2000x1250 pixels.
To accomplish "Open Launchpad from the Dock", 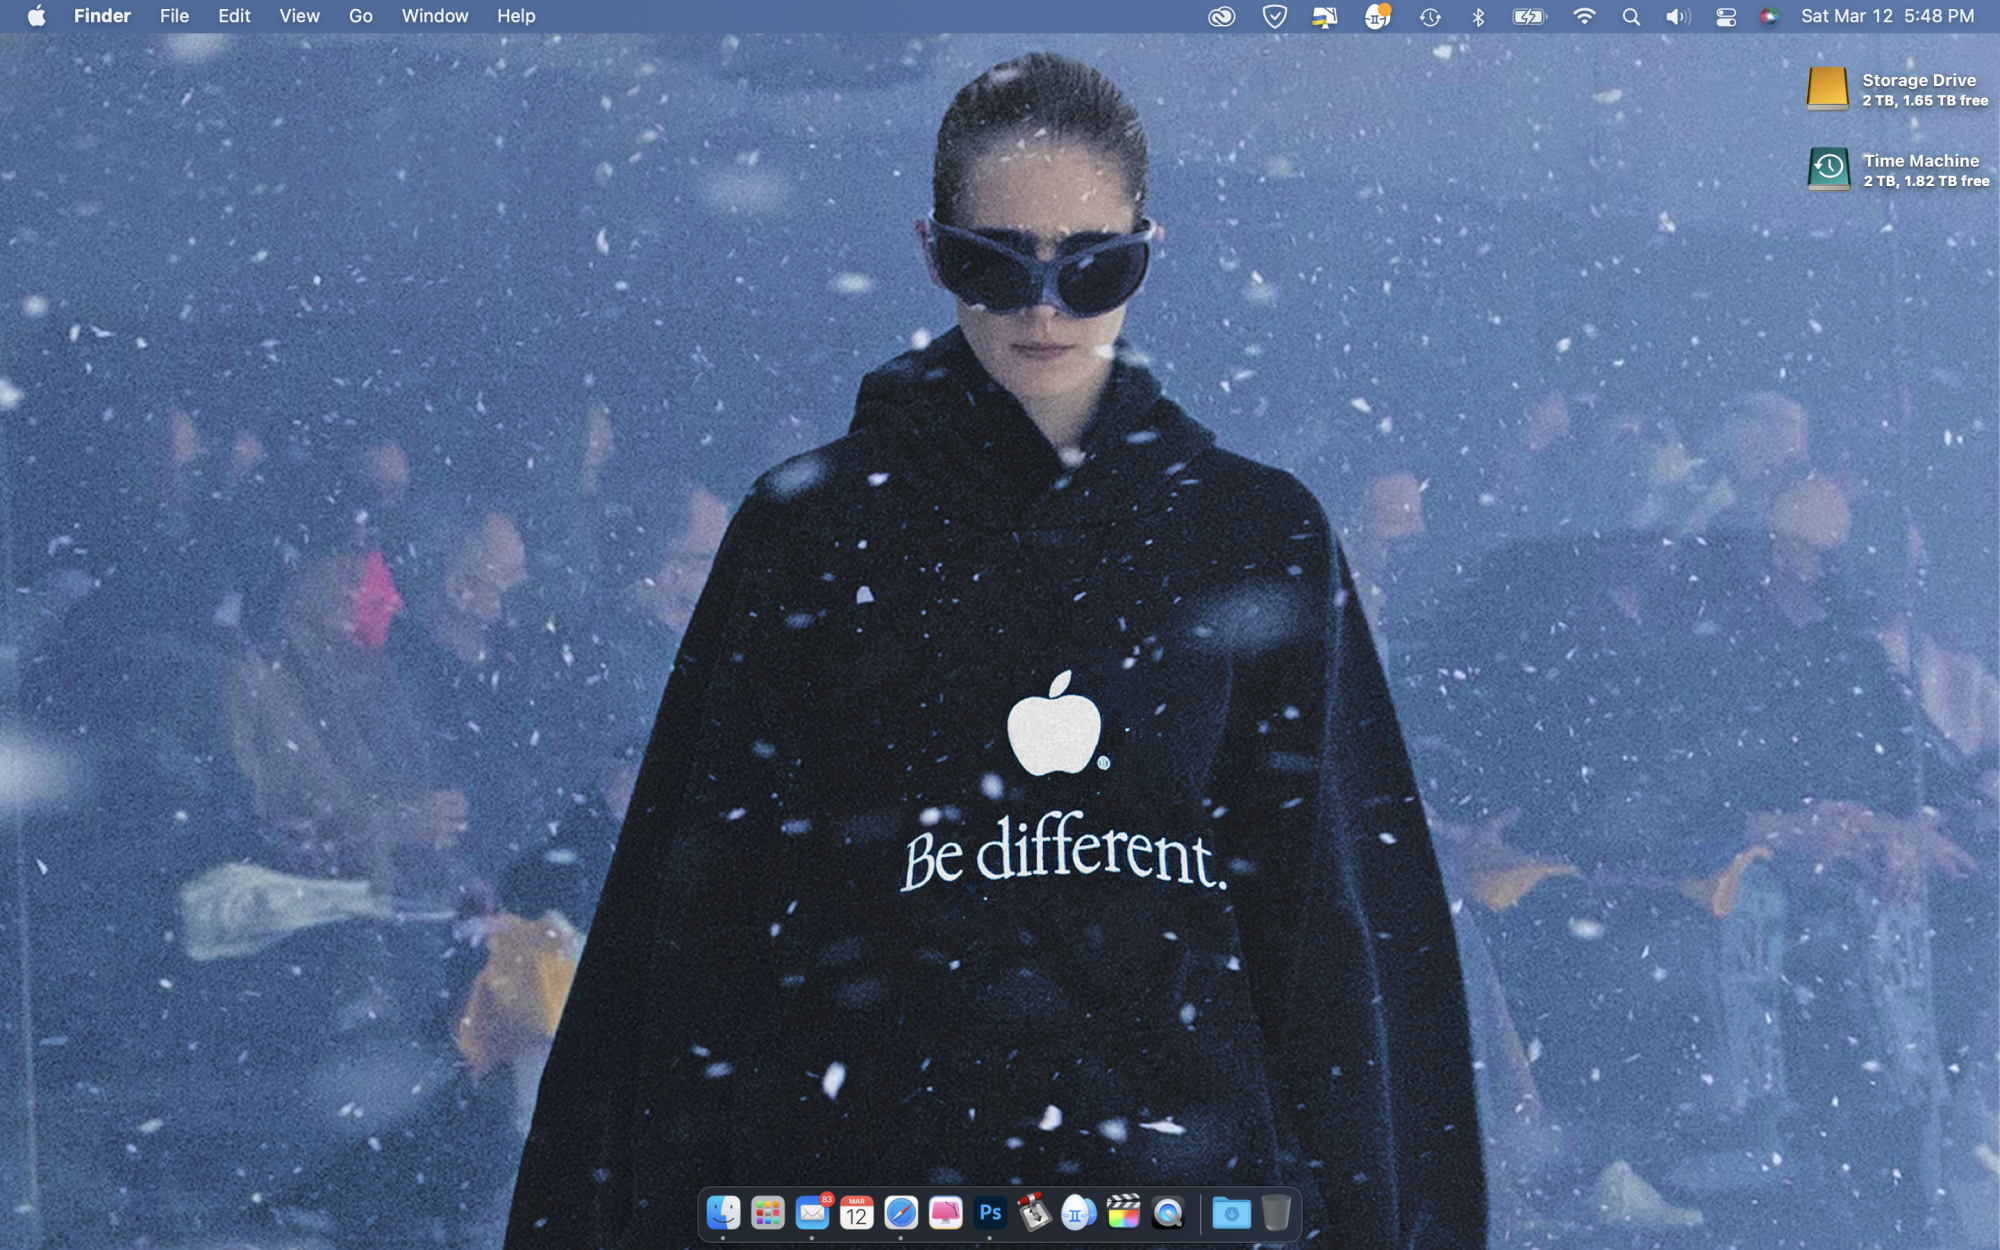I will (x=767, y=1213).
